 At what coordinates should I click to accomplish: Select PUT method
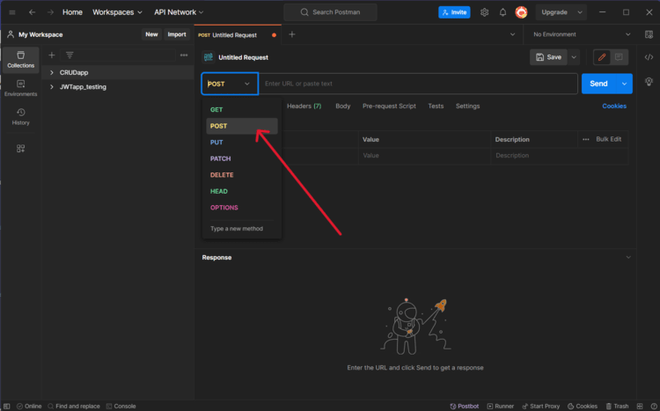coord(242,142)
